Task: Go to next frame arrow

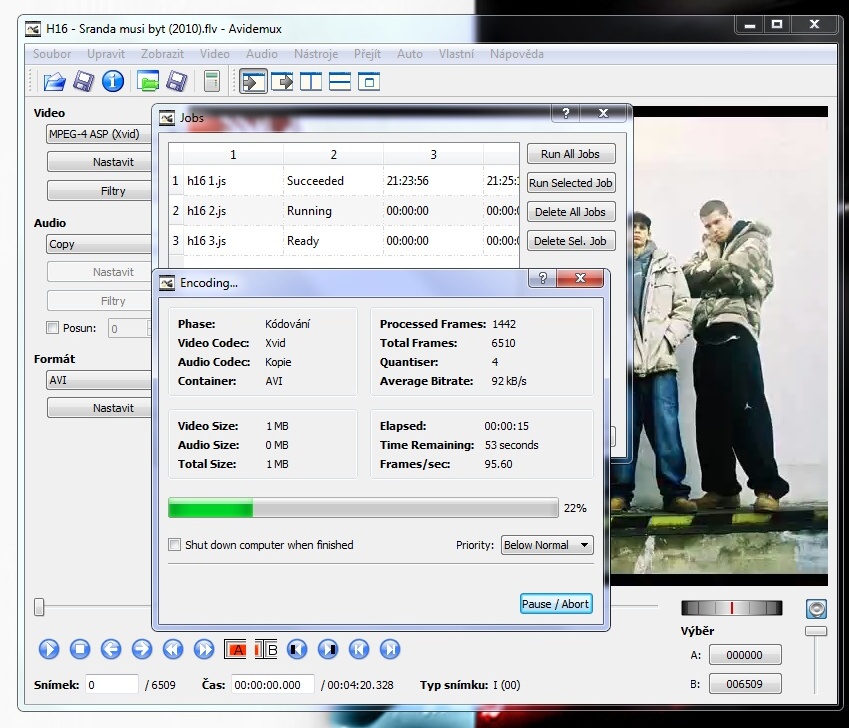Action: click(x=142, y=650)
